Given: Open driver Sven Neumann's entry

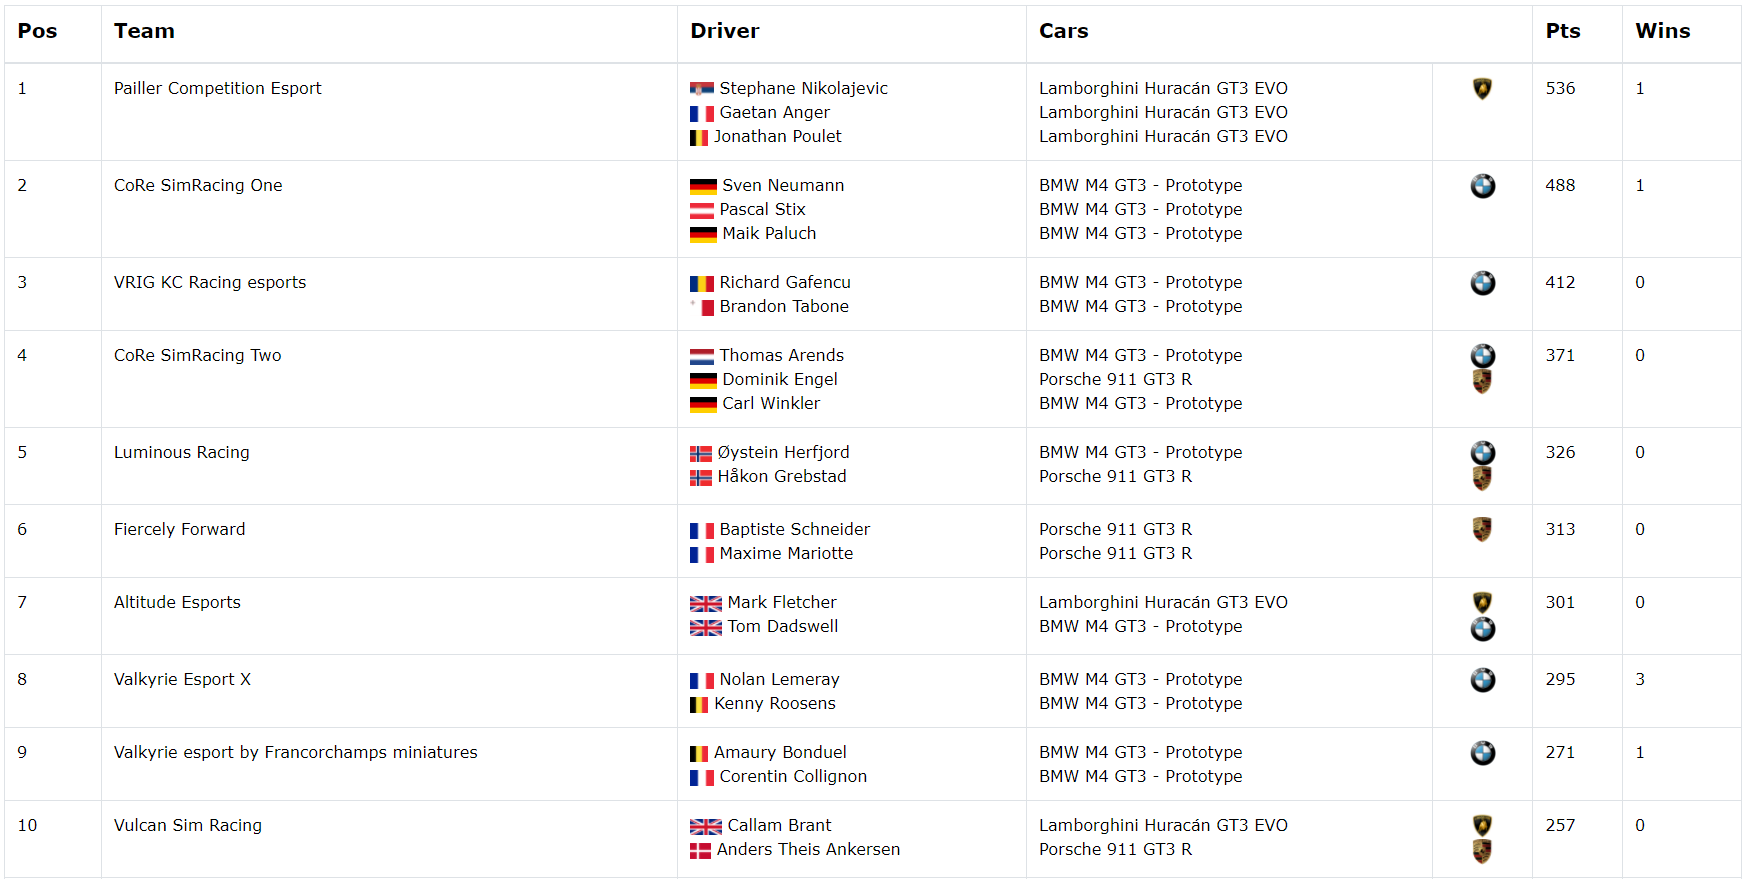Looking at the screenshot, I should 783,185.
